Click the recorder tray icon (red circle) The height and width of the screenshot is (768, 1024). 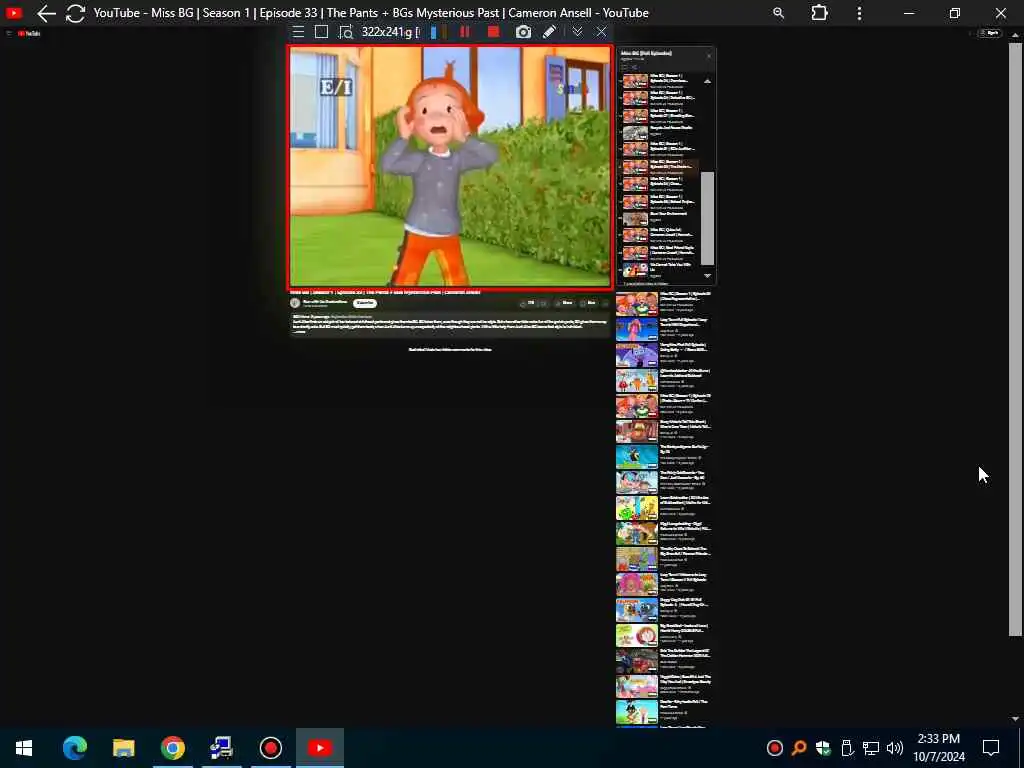click(x=775, y=748)
